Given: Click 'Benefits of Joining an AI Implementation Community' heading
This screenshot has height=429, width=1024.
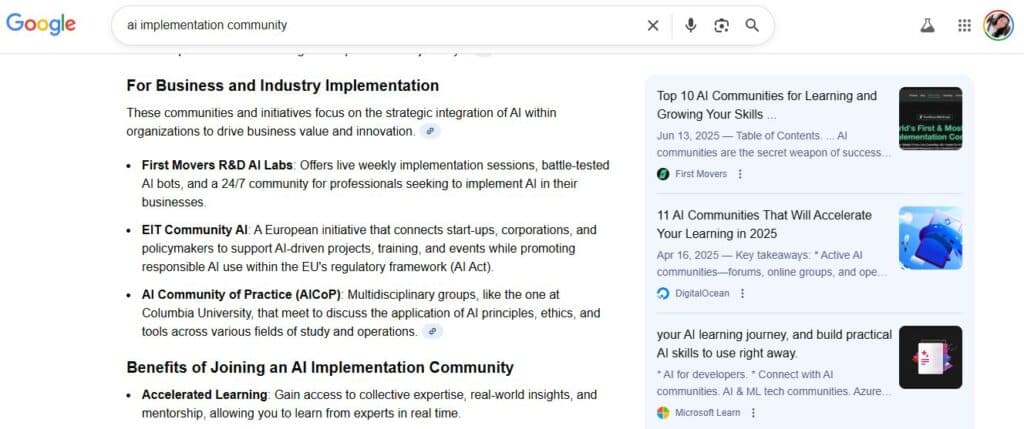Looking at the screenshot, I should pyautogui.click(x=320, y=367).
